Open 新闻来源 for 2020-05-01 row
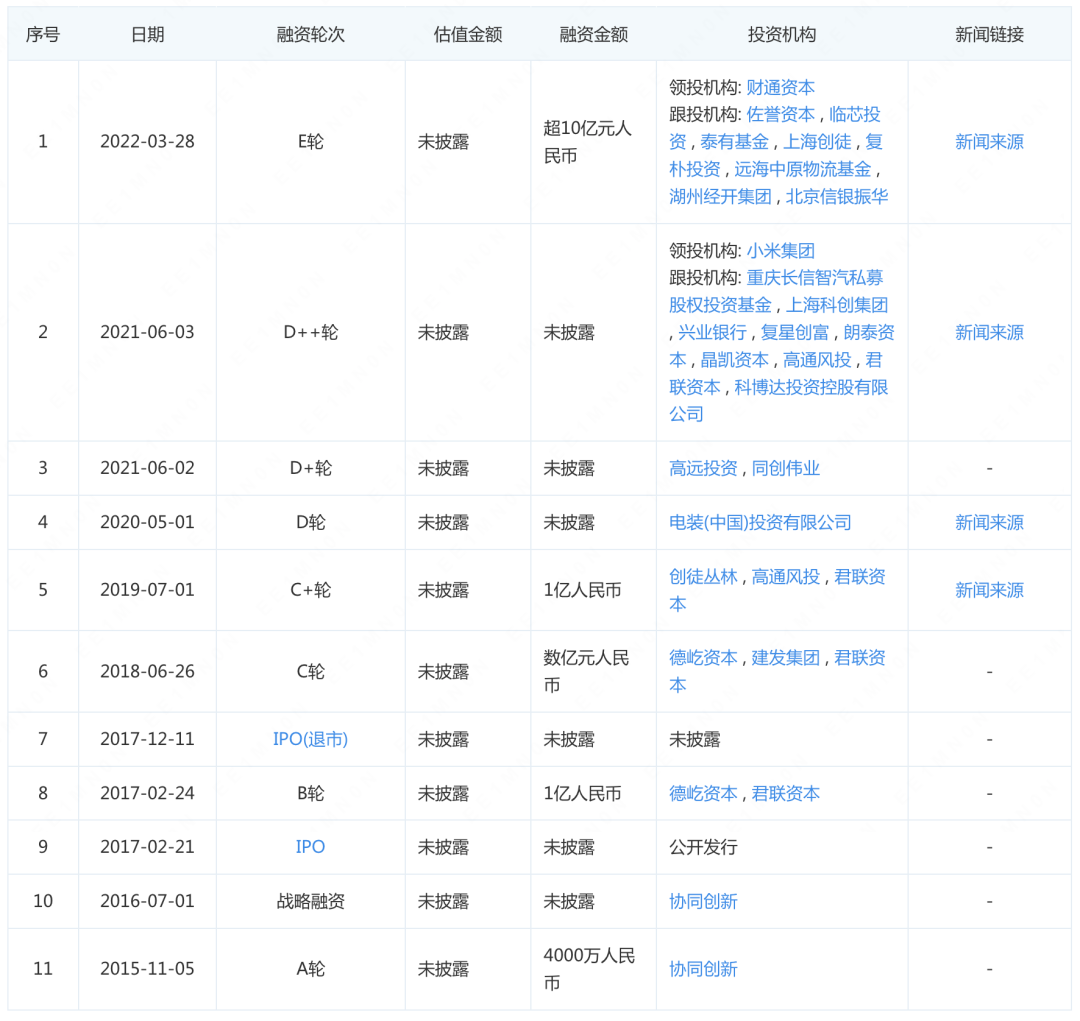1080x1021 pixels. point(989,522)
